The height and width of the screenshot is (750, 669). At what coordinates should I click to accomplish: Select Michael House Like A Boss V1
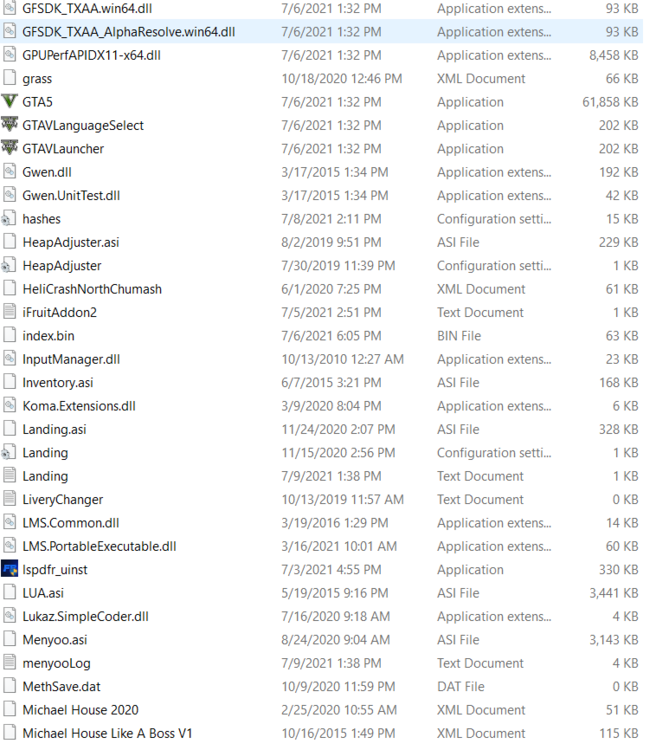pyautogui.click(x=107, y=733)
